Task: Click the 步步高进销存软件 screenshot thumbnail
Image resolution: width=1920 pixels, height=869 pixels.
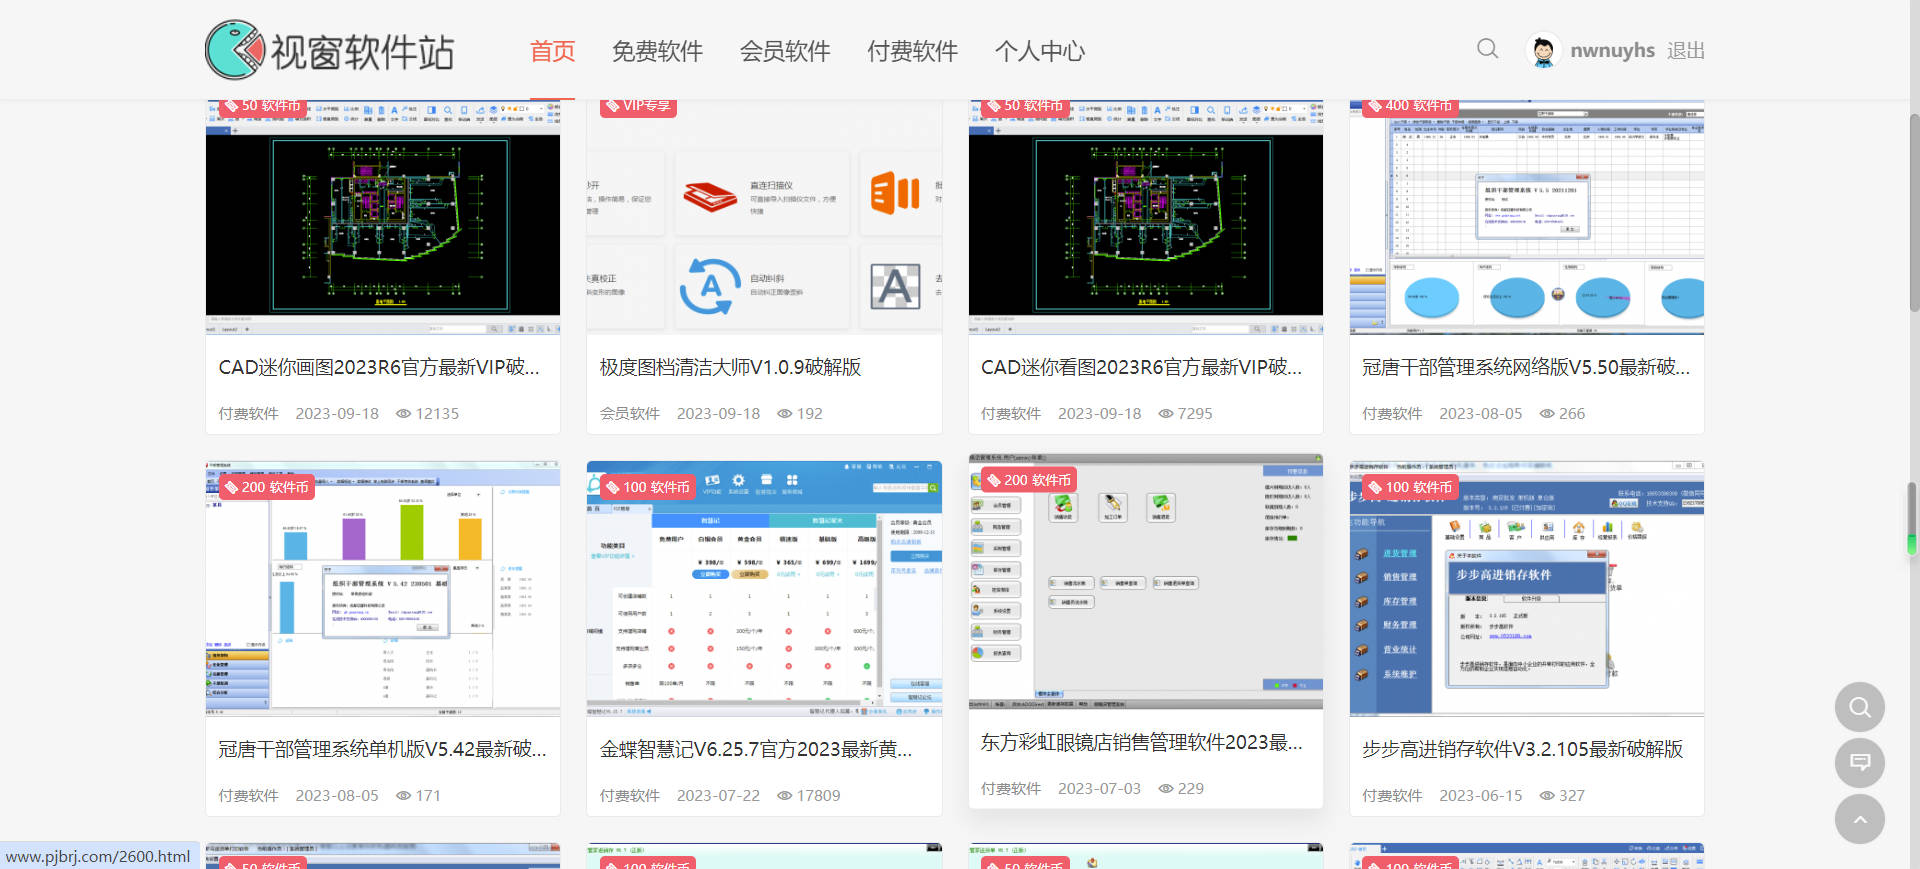Action: click(1526, 590)
